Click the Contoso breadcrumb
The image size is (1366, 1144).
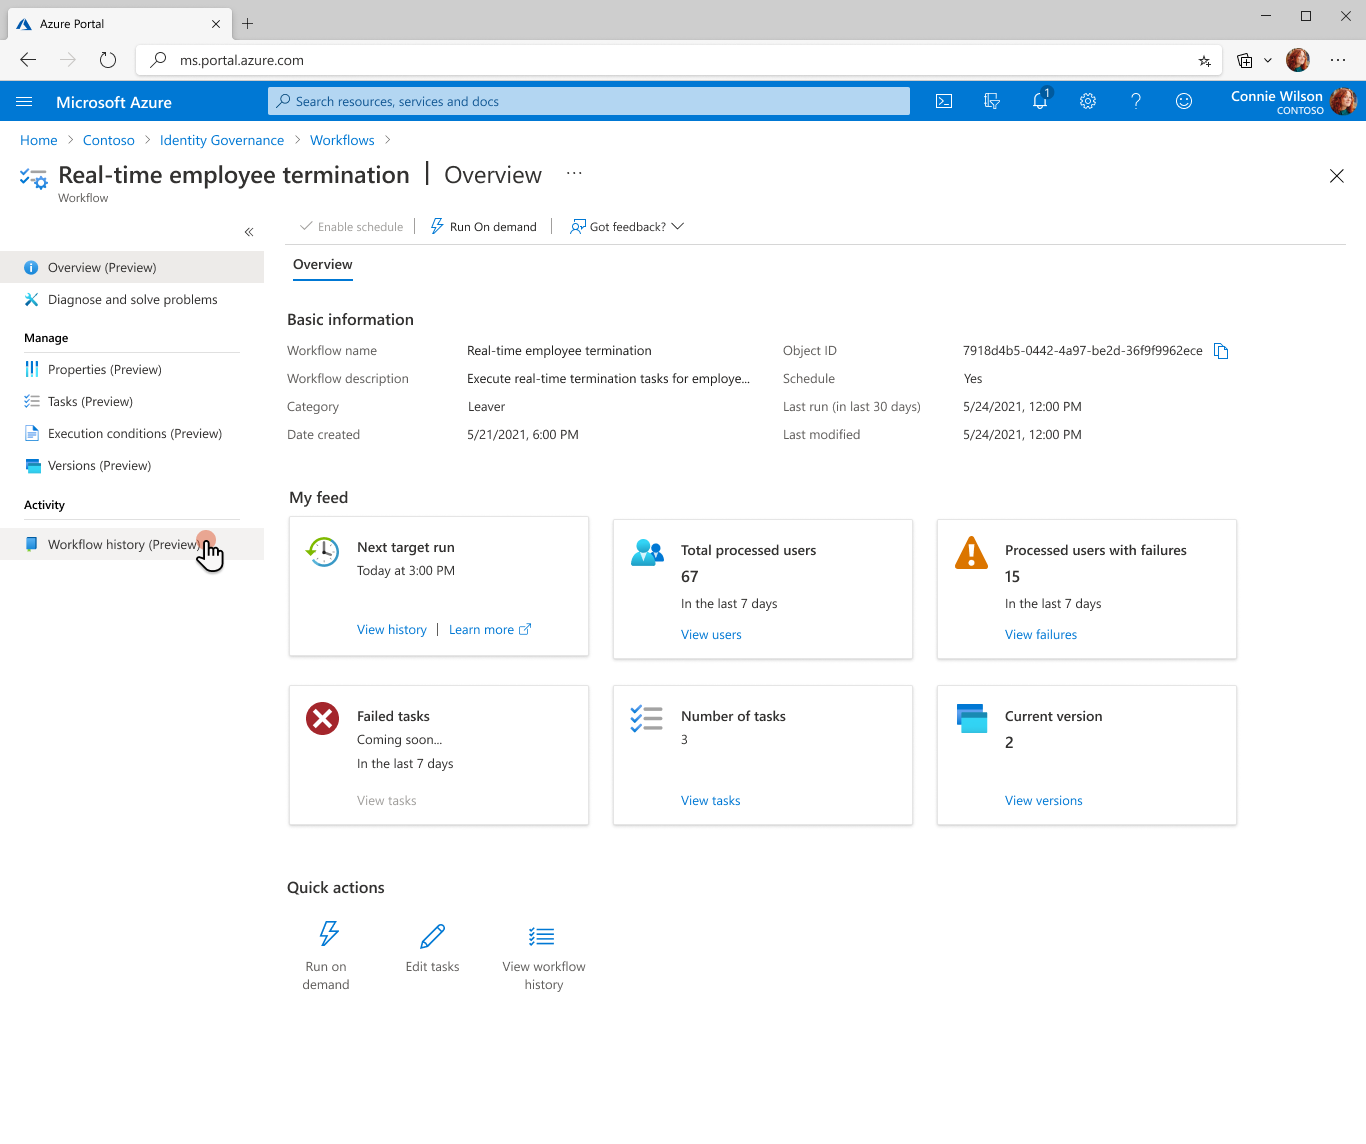[109, 140]
